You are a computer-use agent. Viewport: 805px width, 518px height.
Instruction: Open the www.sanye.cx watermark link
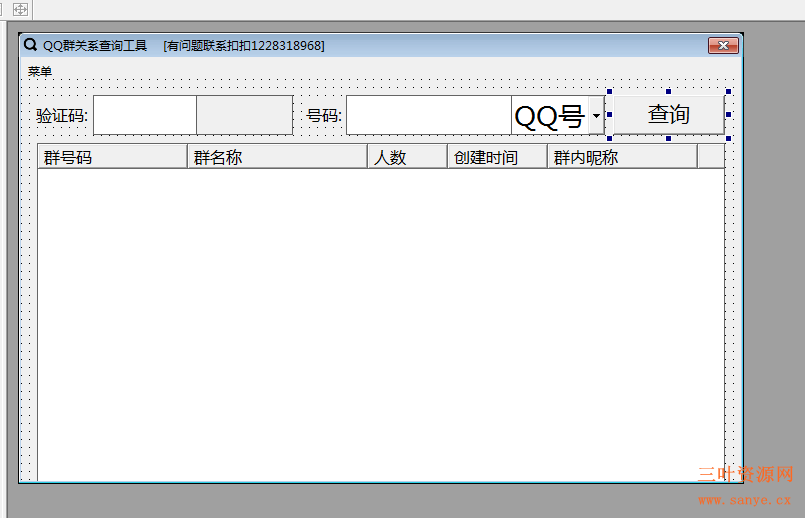[x=745, y=499]
